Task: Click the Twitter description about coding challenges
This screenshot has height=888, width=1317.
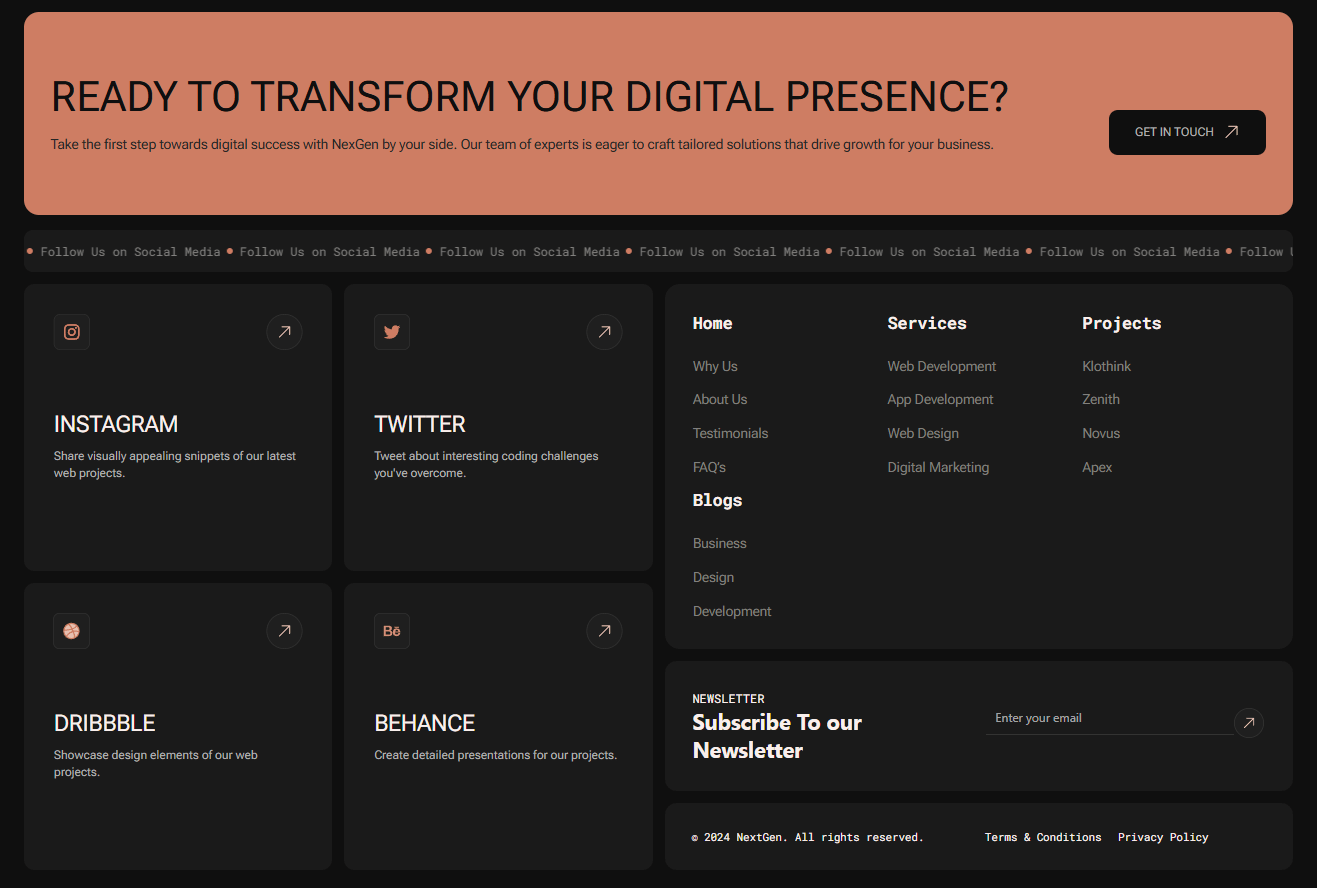Action: [486, 464]
